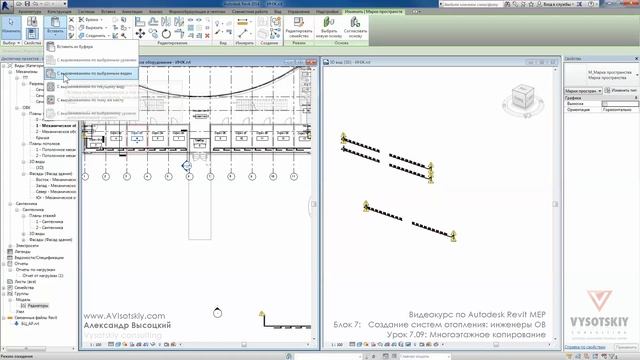640x360 pixels.
Task: Click the Trim/Extend icon next to Rotate
Action: coord(179,33)
